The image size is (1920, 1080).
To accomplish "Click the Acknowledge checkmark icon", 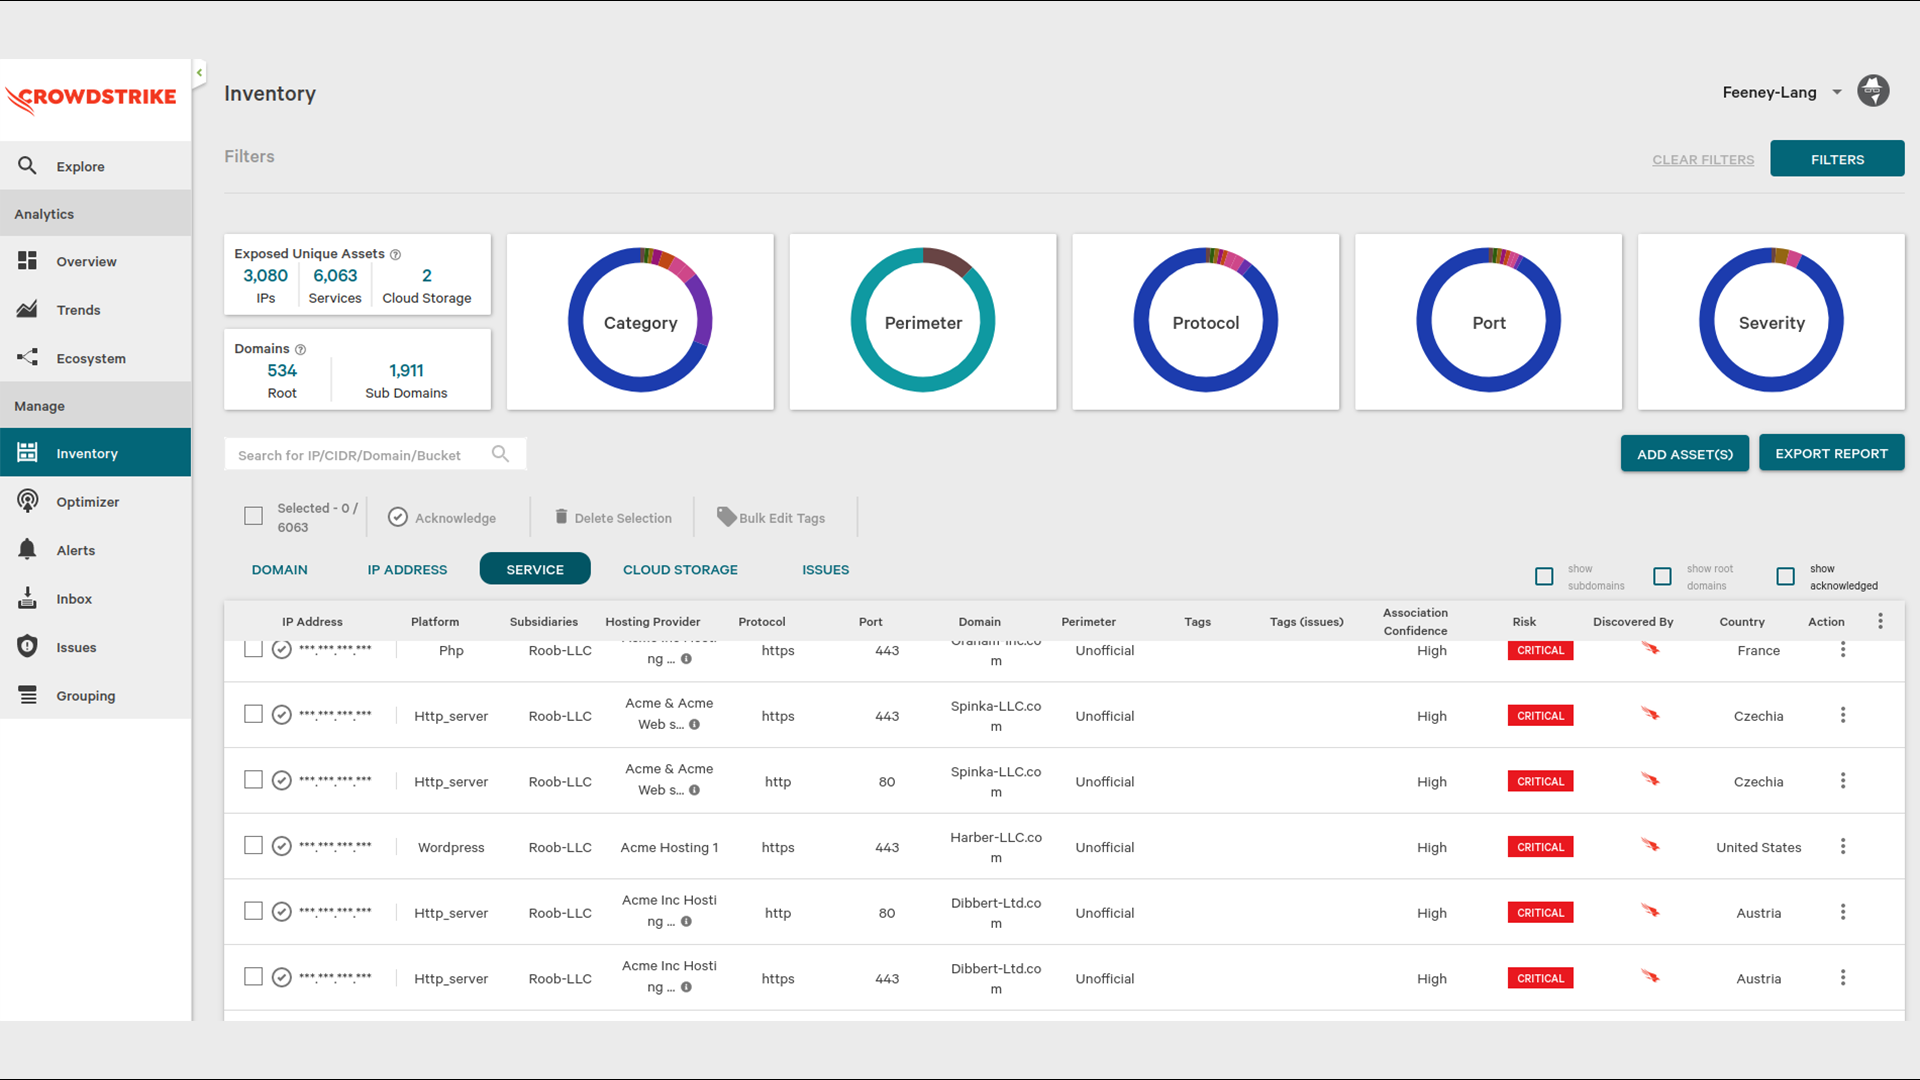I will 398,517.
